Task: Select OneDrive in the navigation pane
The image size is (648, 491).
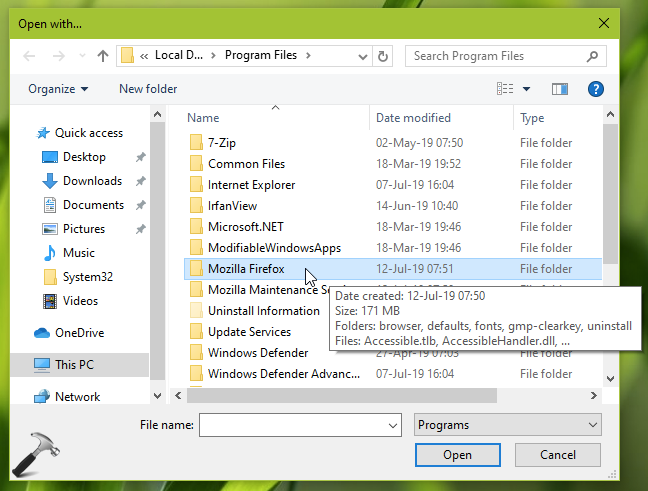Action: pos(69,333)
